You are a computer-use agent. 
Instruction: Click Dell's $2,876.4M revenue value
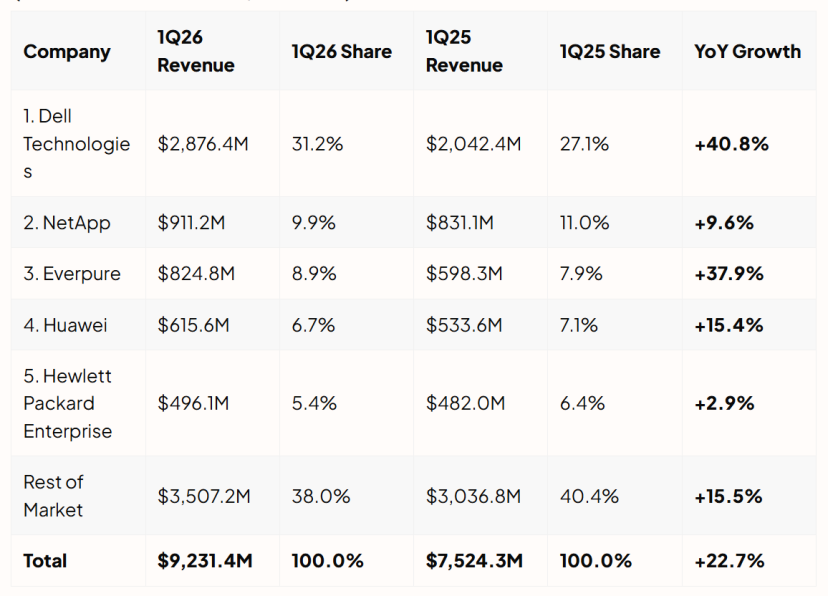203,144
